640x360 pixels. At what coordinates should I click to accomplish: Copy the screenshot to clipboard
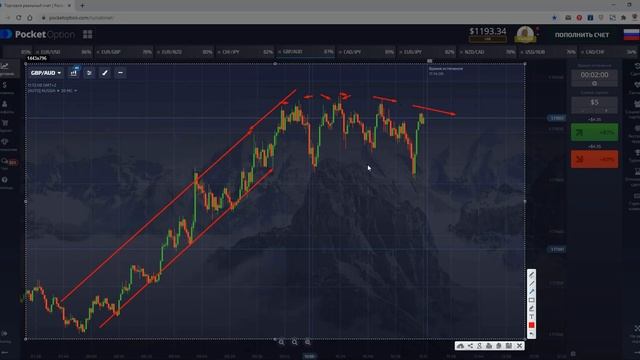pyautogui.click(x=499, y=346)
